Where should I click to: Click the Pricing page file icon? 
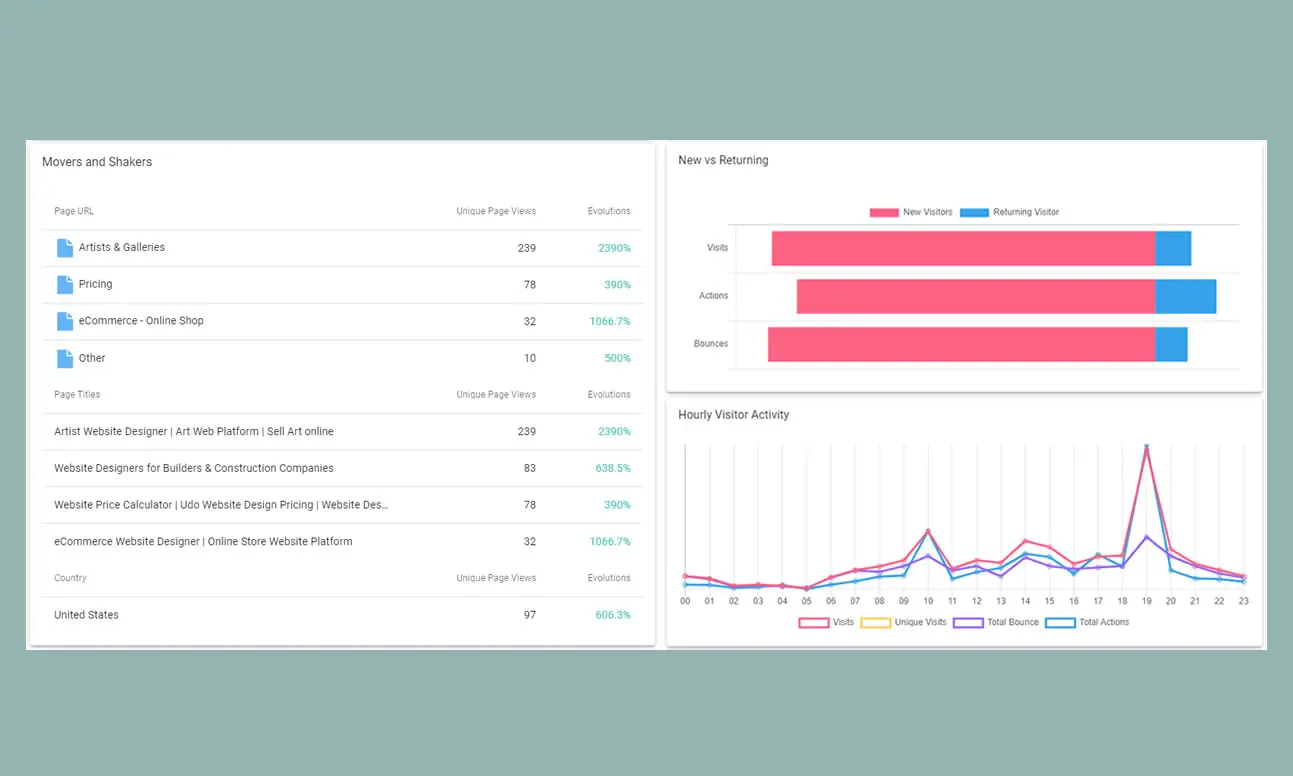[x=65, y=285]
